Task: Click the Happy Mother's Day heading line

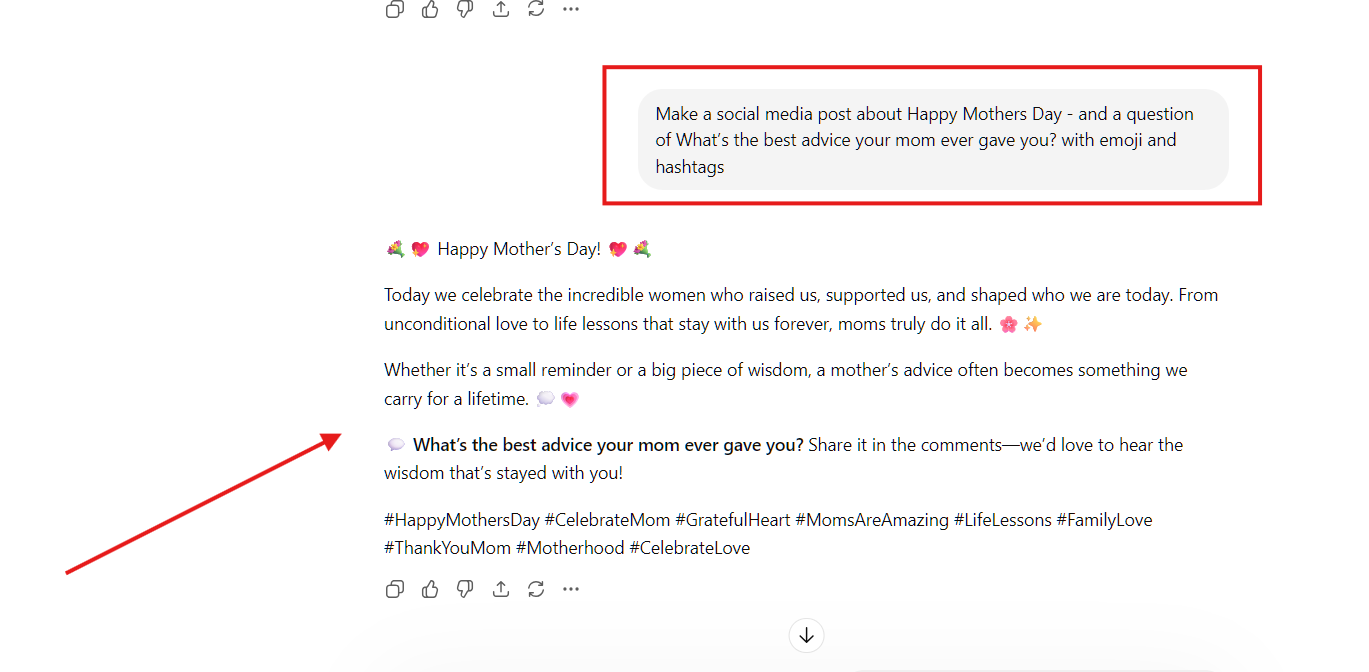Action: [x=519, y=249]
